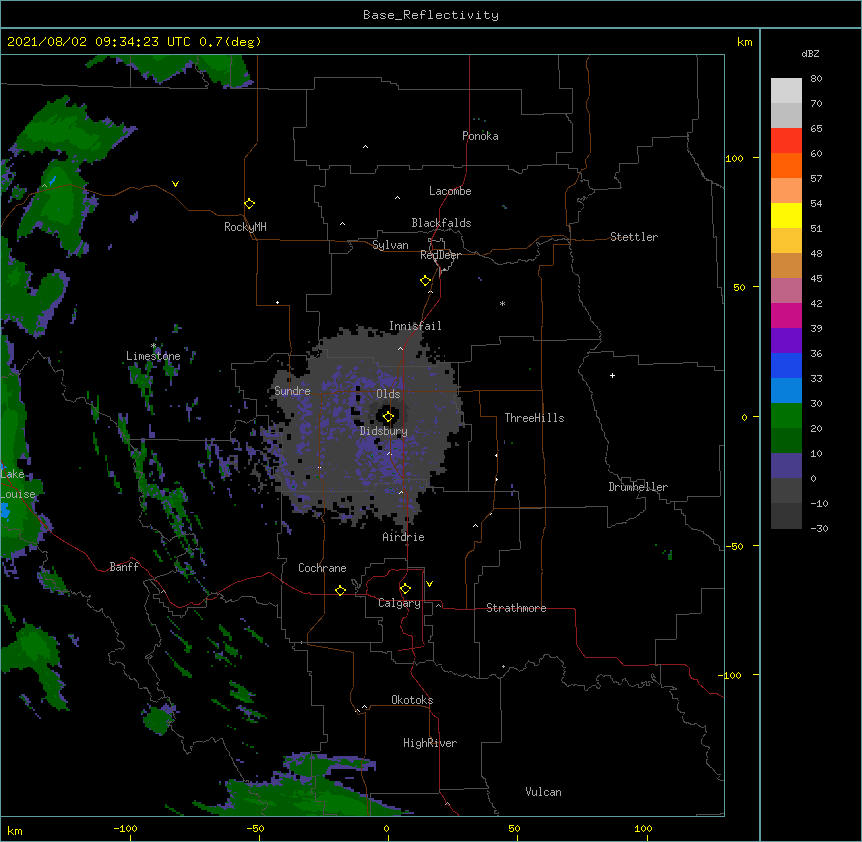Click the Blackfalds city label
Screen dimensions: 862x842
(441, 223)
